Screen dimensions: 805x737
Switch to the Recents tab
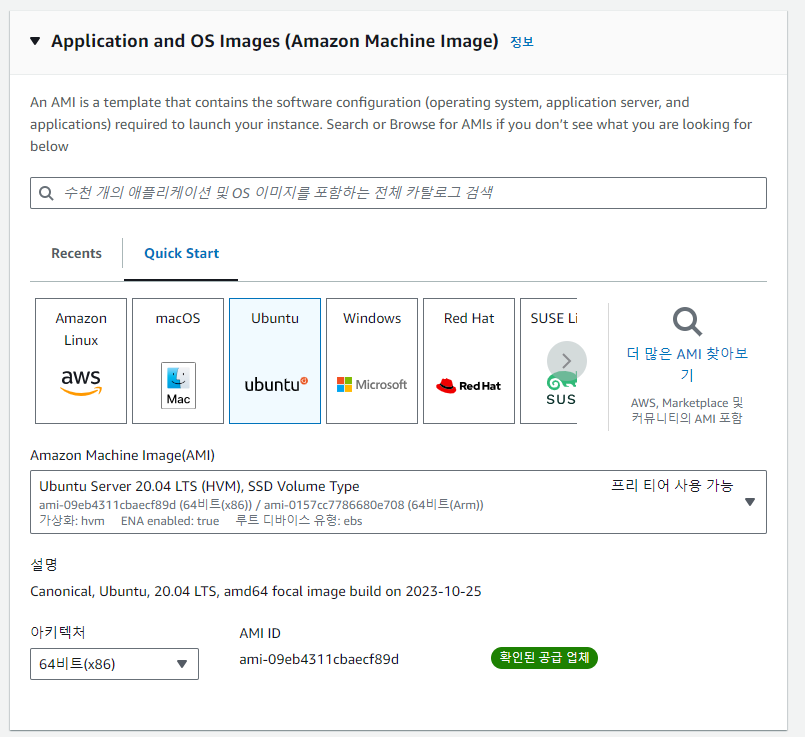tap(76, 253)
